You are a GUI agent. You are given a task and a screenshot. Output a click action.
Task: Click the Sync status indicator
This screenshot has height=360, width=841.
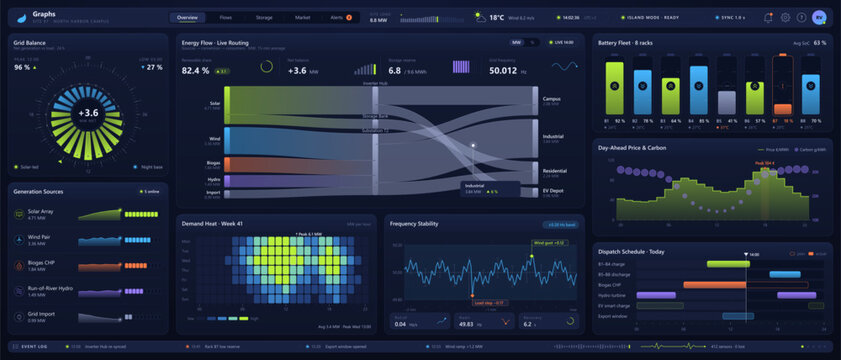pyautogui.click(x=731, y=18)
